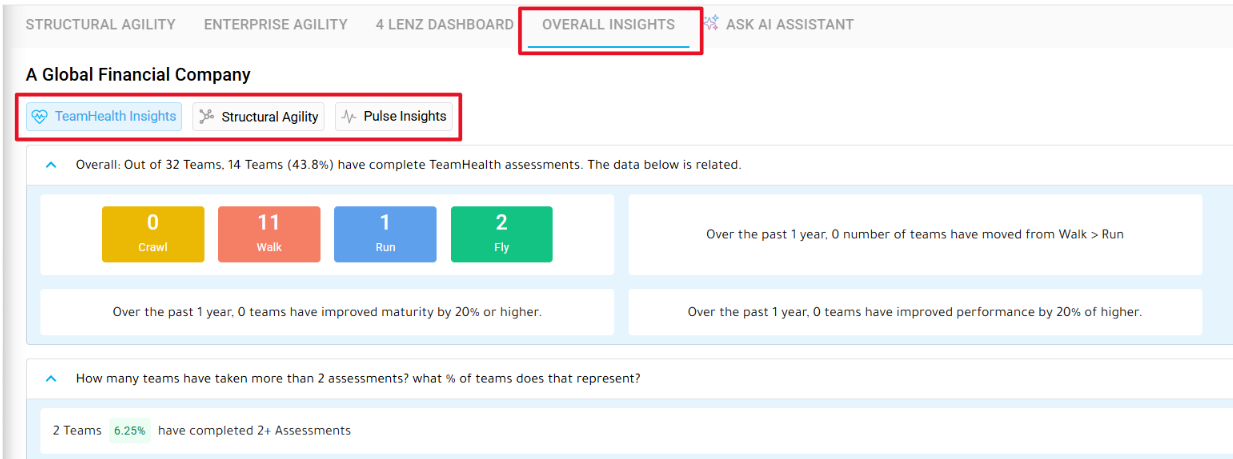Collapse the 2+ assessments question section

[x=51, y=379]
